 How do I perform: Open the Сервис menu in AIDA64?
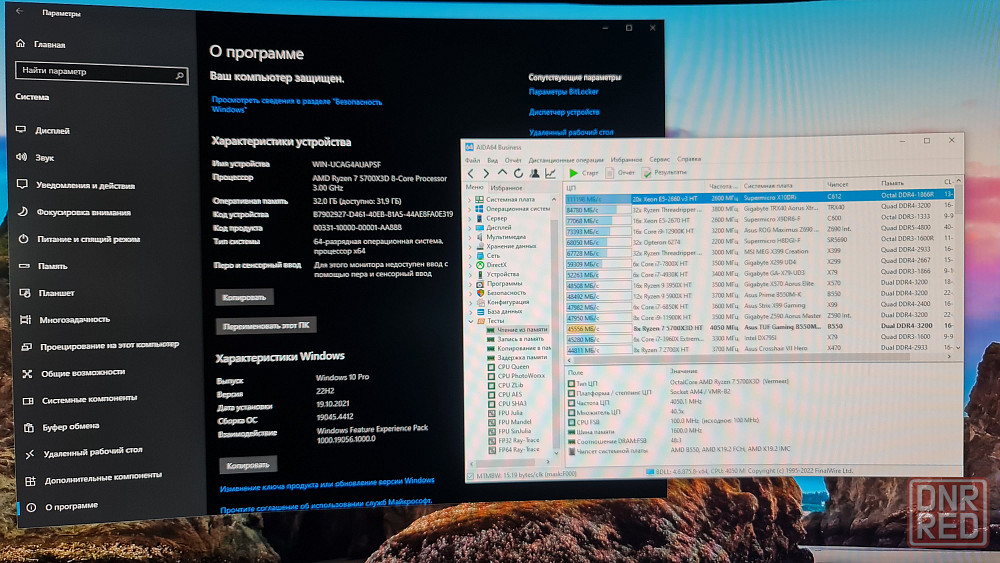[x=659, y=159]
